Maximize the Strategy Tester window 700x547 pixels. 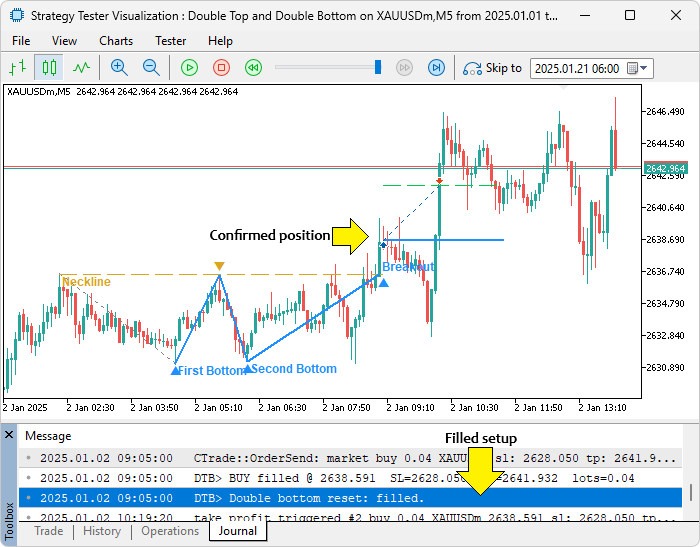(x=630, y=16)
